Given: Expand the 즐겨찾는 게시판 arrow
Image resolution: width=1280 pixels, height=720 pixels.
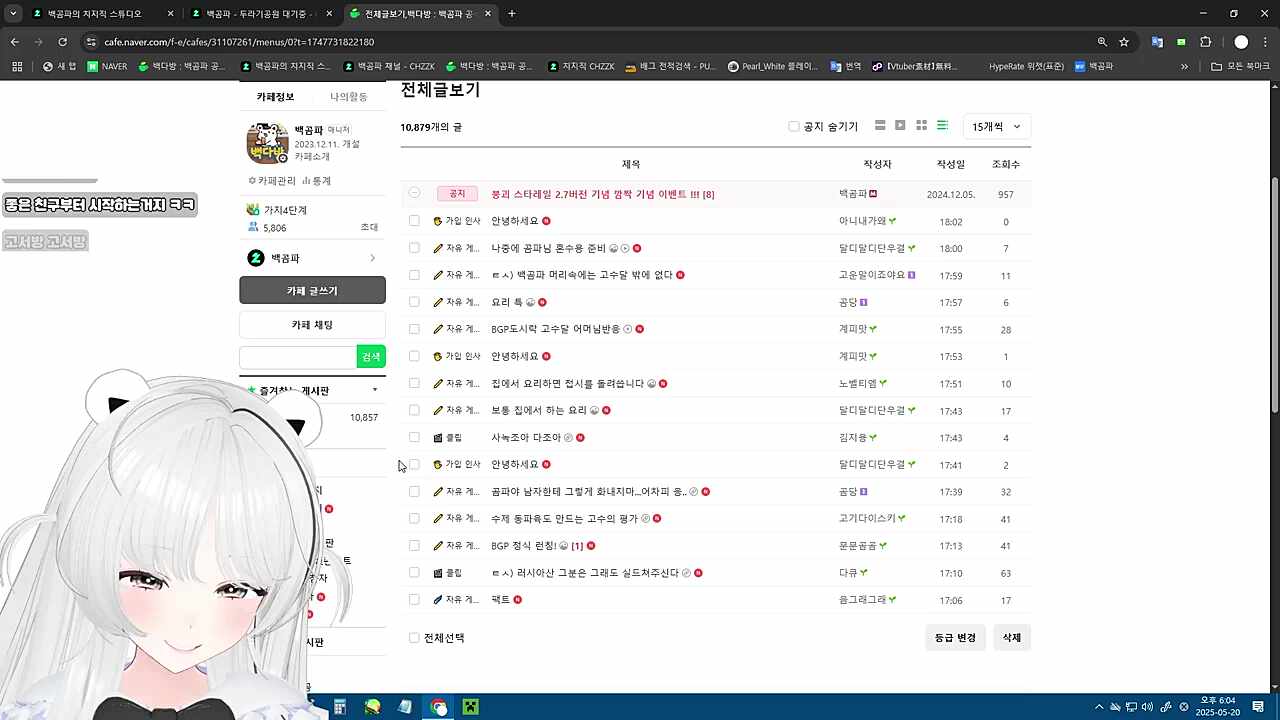Looking at the screenshot, I should point(375,390).
